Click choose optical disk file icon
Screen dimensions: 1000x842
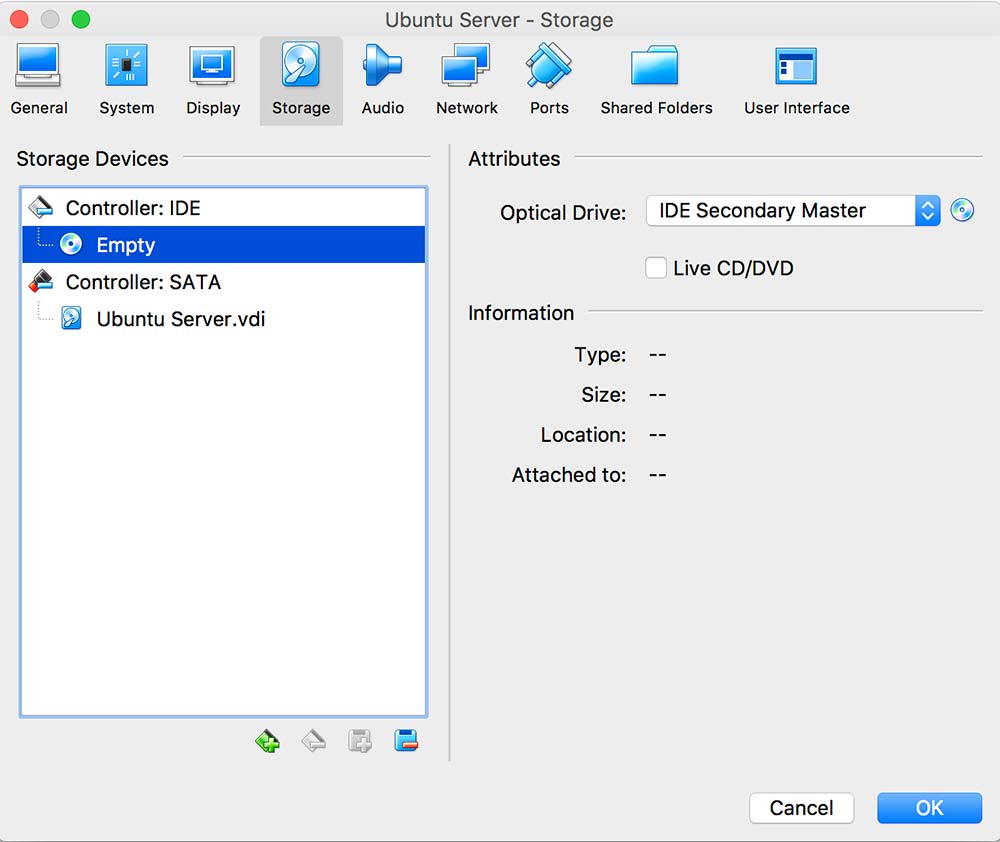click(962, 211)
